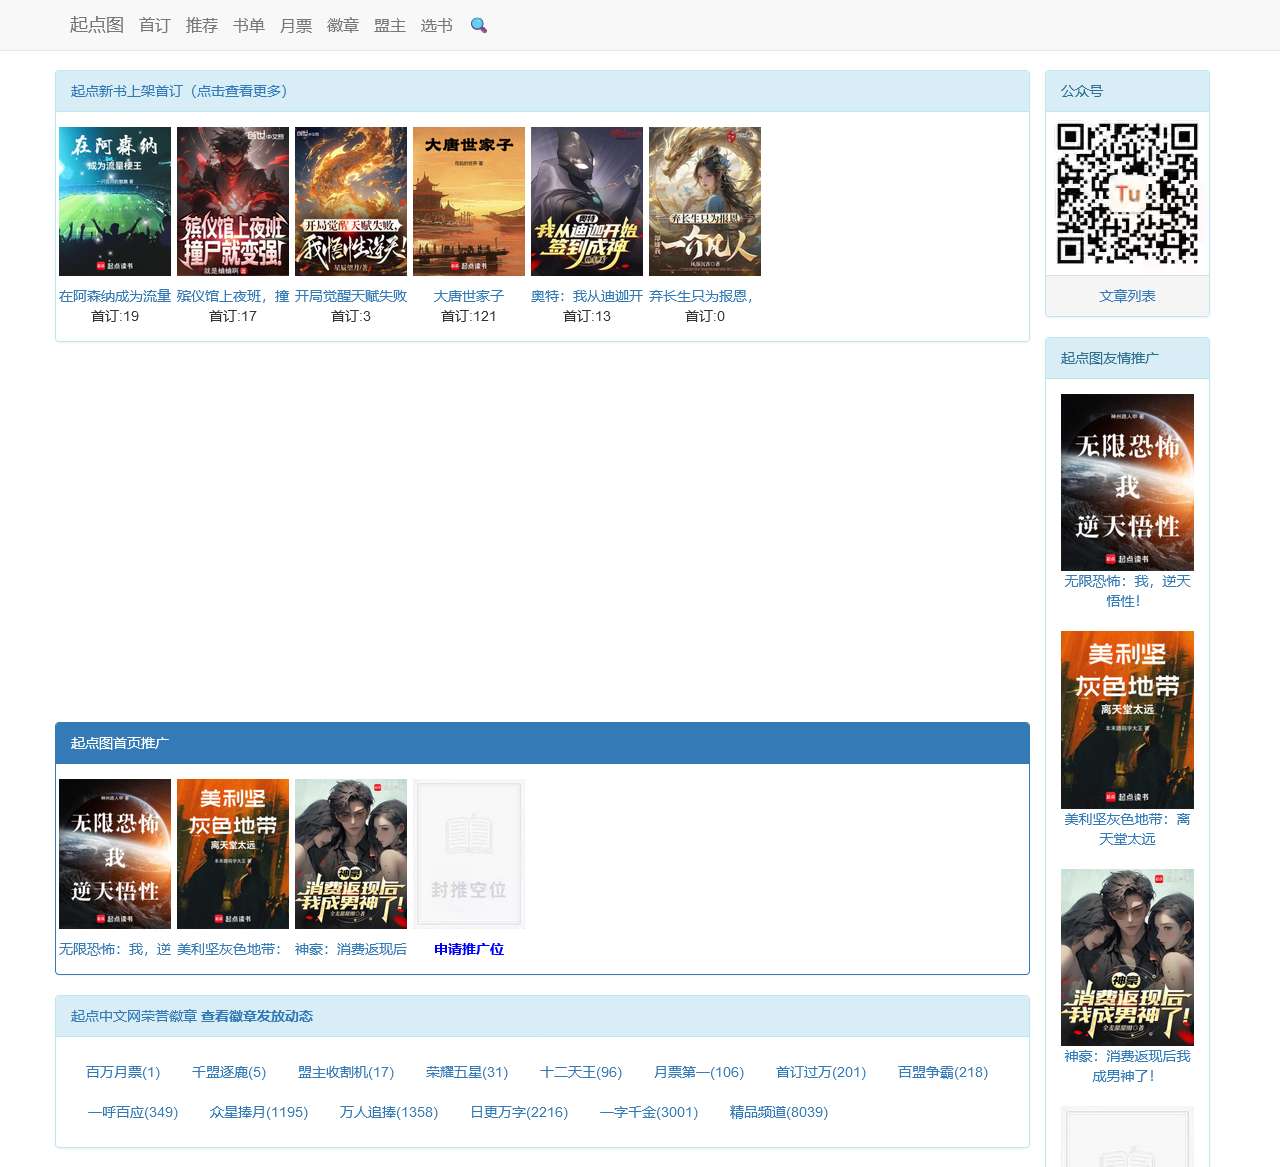Click the 殡仪馆上夜班 book cover

click(x=233, y=201)
